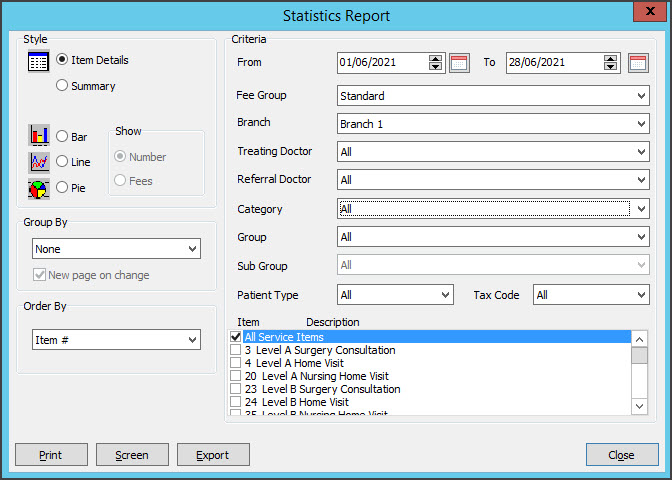Expand the Fee Group dropdown
Image resolution: width=672 pixels, height=480 pixels.
point(640,97)
